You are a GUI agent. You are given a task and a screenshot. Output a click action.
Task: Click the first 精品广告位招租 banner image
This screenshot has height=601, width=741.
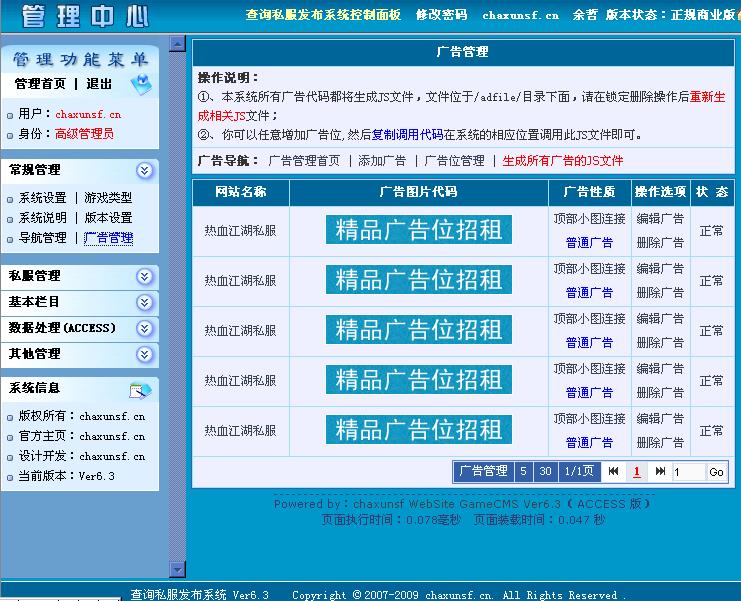(x=418, y=230)
